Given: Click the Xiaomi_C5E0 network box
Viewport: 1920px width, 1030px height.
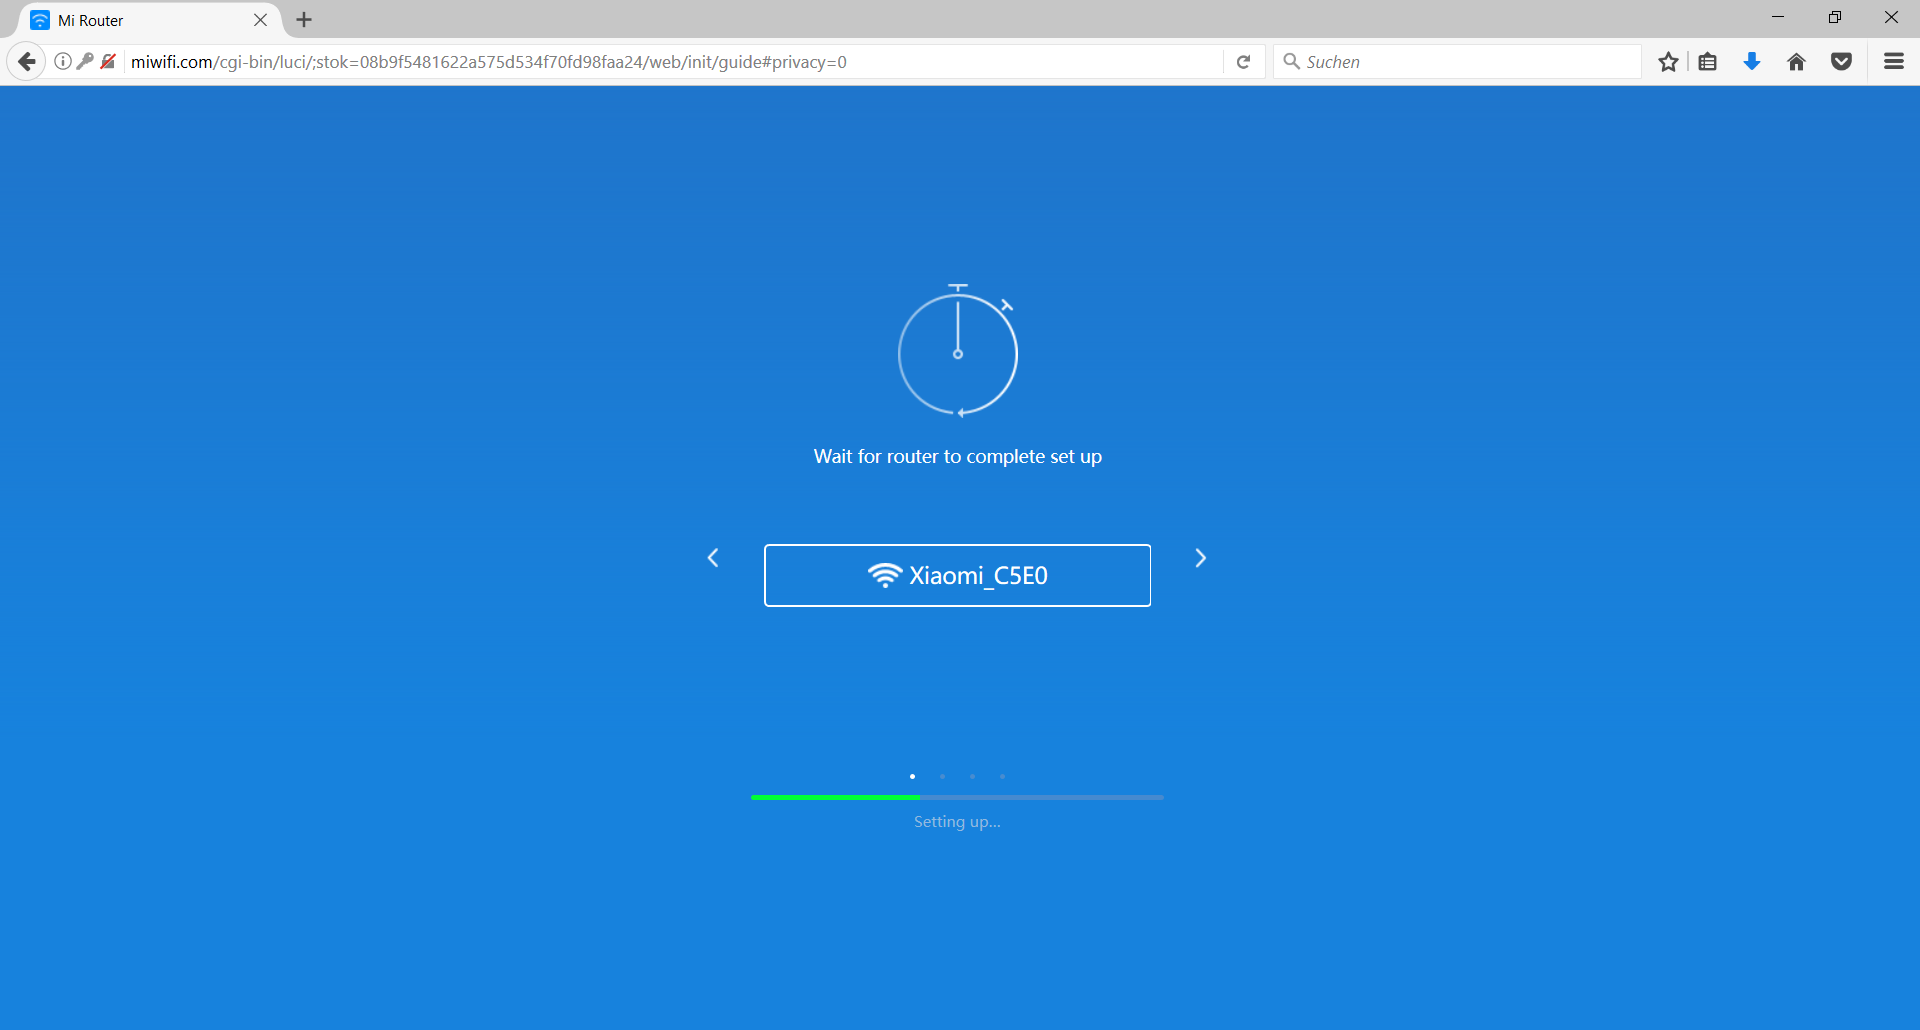Looking at the screenshot, I should [x=957, y=575].
